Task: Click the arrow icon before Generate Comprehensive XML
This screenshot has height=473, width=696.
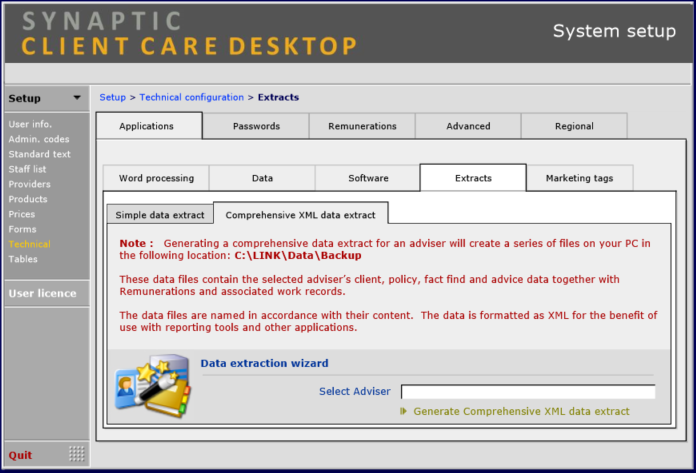Action: tap(403, 411)
